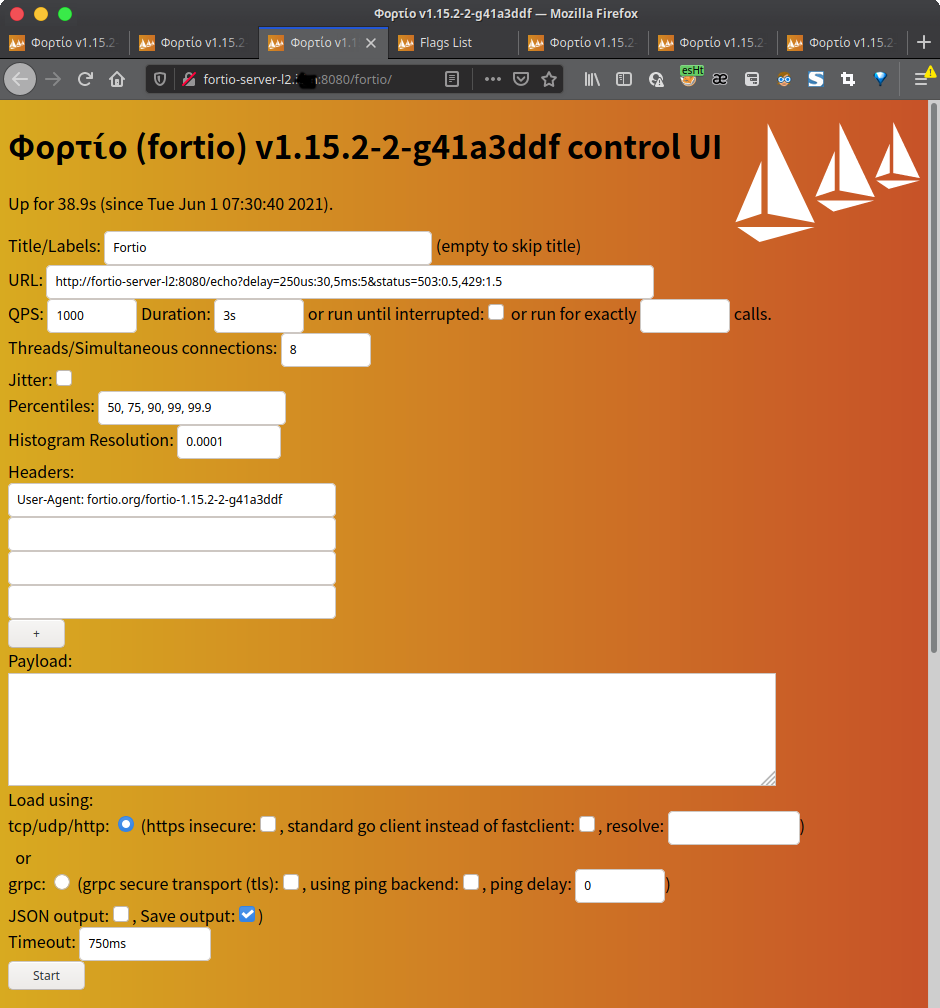Switch to the first Fortio tab
940x1008 pixels.
[x=65, y=43]
